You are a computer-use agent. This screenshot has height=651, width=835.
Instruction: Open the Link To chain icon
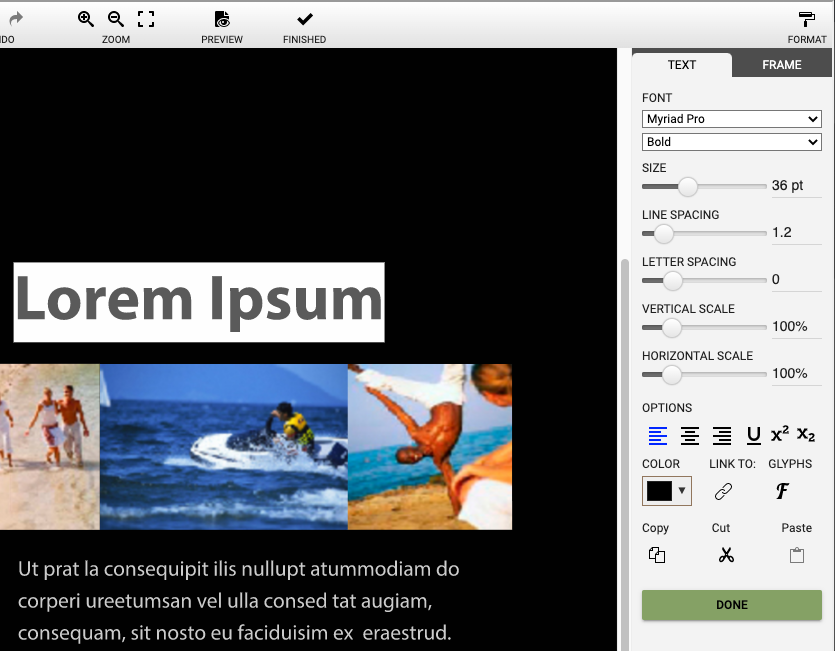[x=723, y=491]
